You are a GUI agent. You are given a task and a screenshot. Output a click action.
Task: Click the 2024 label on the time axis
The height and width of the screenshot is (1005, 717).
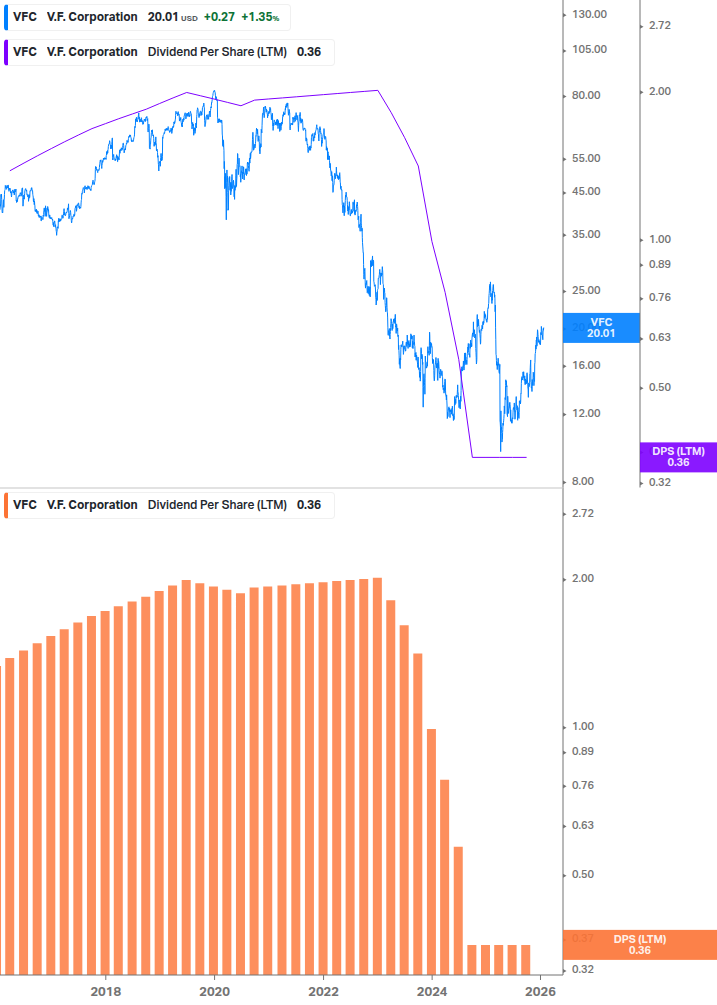click(x=432, y=991)
